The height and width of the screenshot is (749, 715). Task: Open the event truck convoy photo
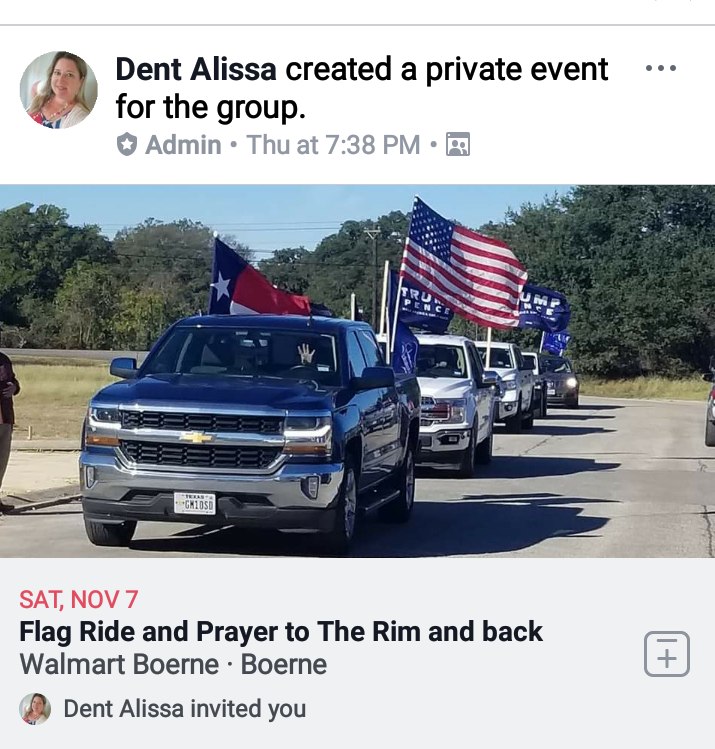point(357,371)
